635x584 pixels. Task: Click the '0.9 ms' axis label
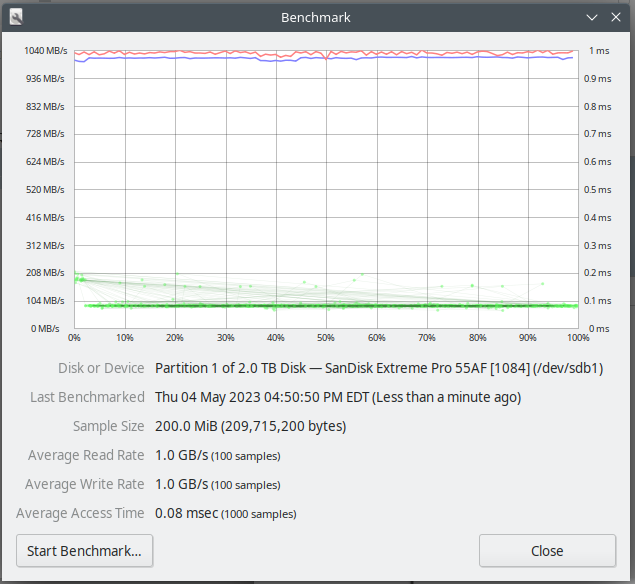(x=597, y=79)
